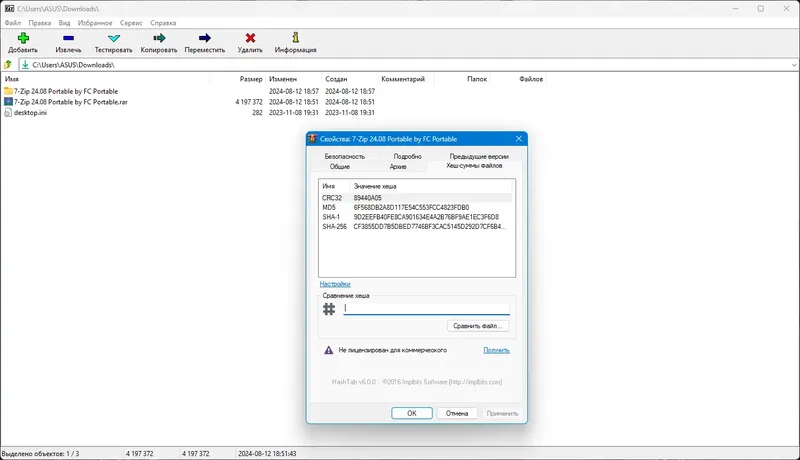Click the up-folder arrow icon beside address bar
This screenshot has width=800, height=460.
point(8,65)
